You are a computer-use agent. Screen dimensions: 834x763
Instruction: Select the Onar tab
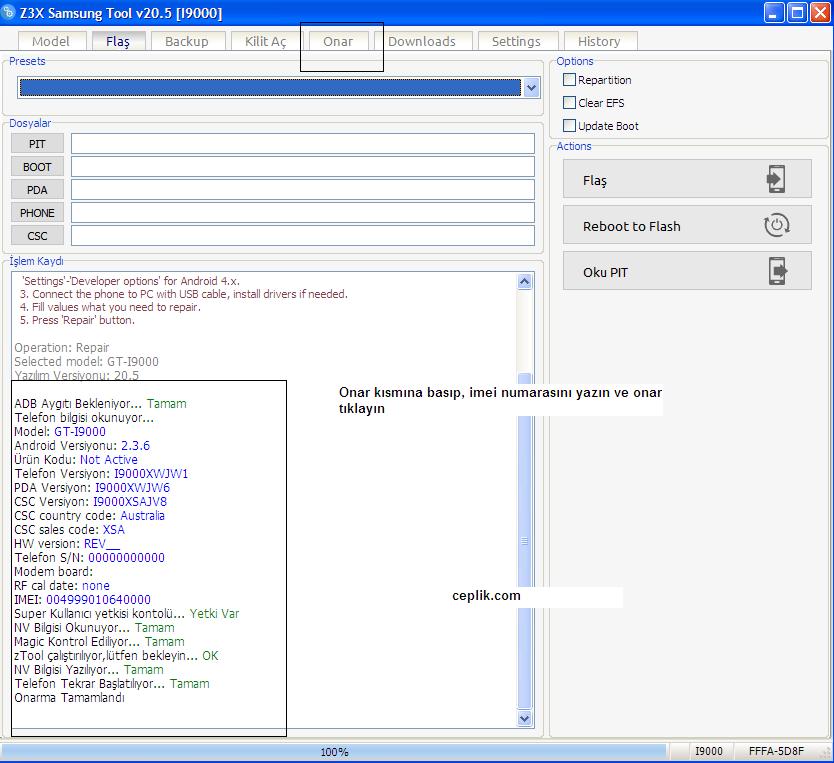pos(338,41)
